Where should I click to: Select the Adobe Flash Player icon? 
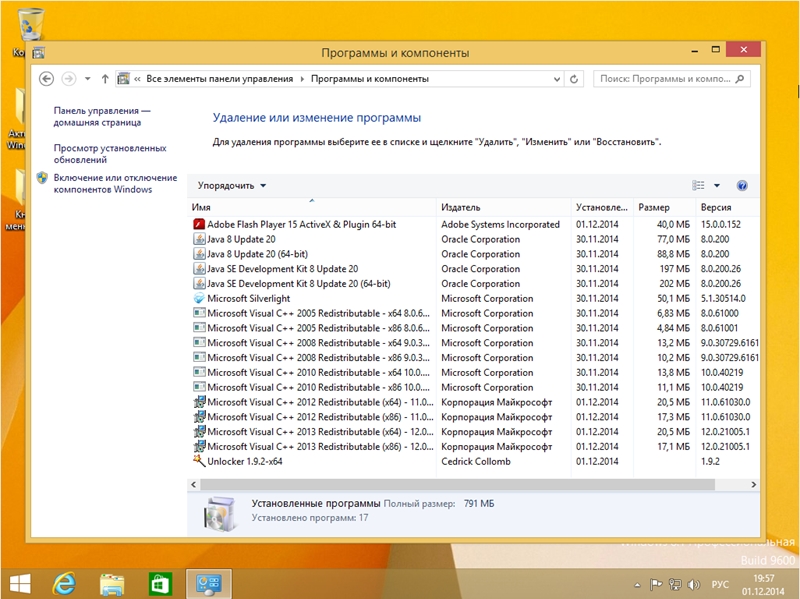199,224
